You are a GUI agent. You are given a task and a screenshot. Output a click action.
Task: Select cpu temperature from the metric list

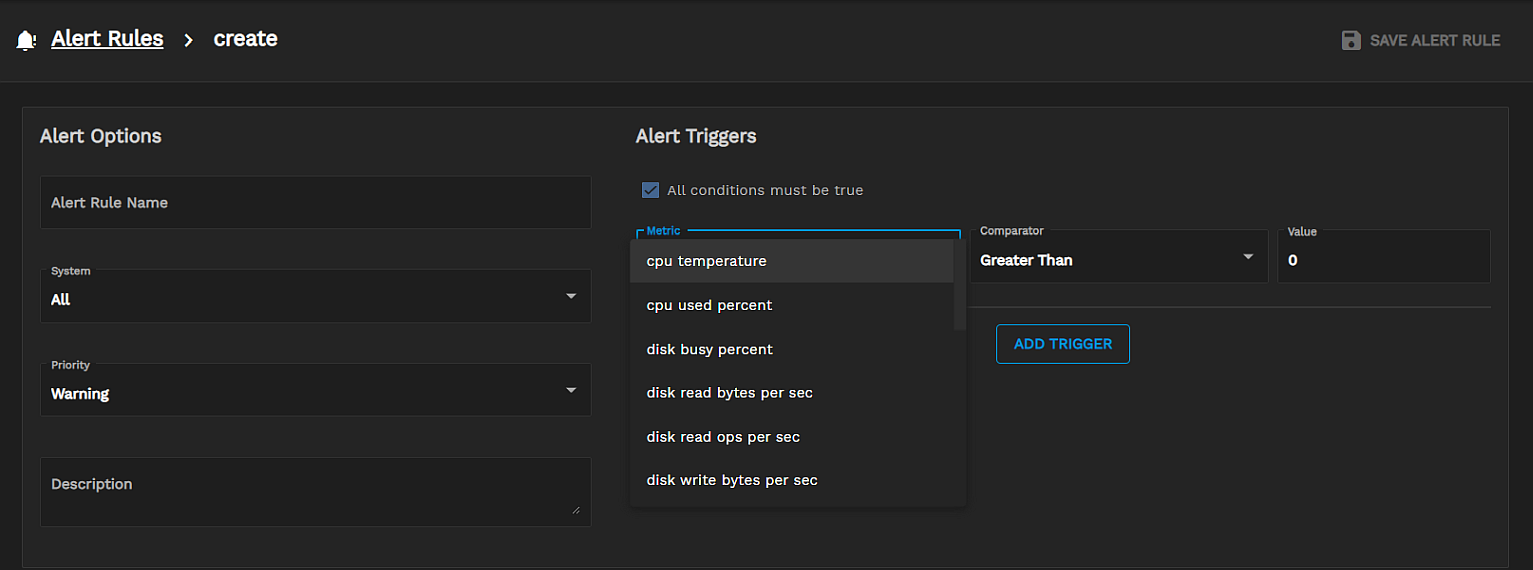click(707, 261)
